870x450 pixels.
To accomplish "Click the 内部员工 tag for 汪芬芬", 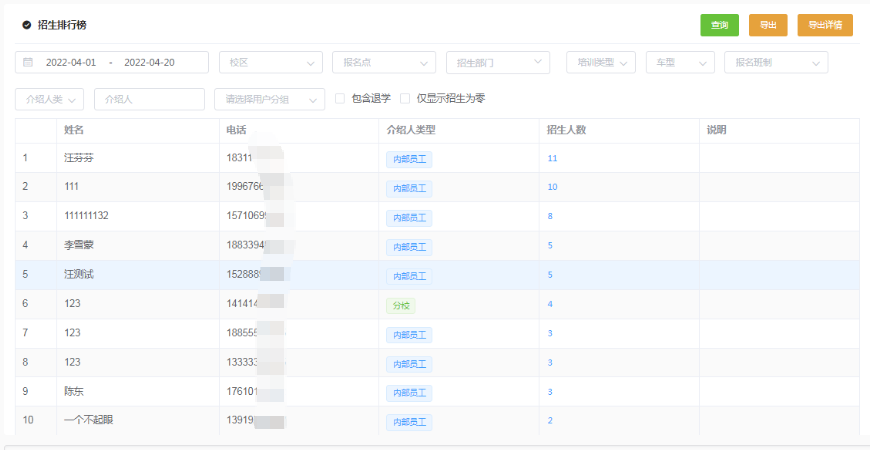I will pyautogui.click(x=409, y=160).
